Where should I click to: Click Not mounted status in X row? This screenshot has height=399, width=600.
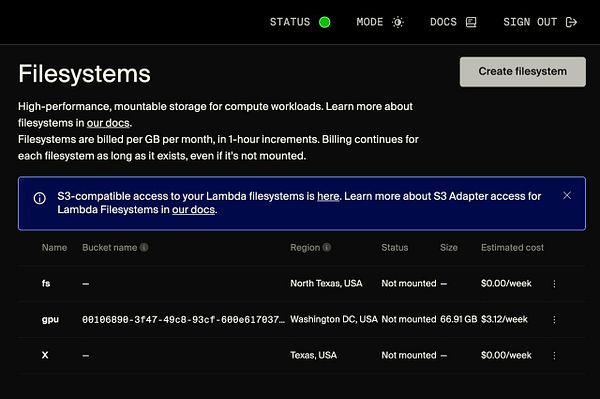[409, 355]
